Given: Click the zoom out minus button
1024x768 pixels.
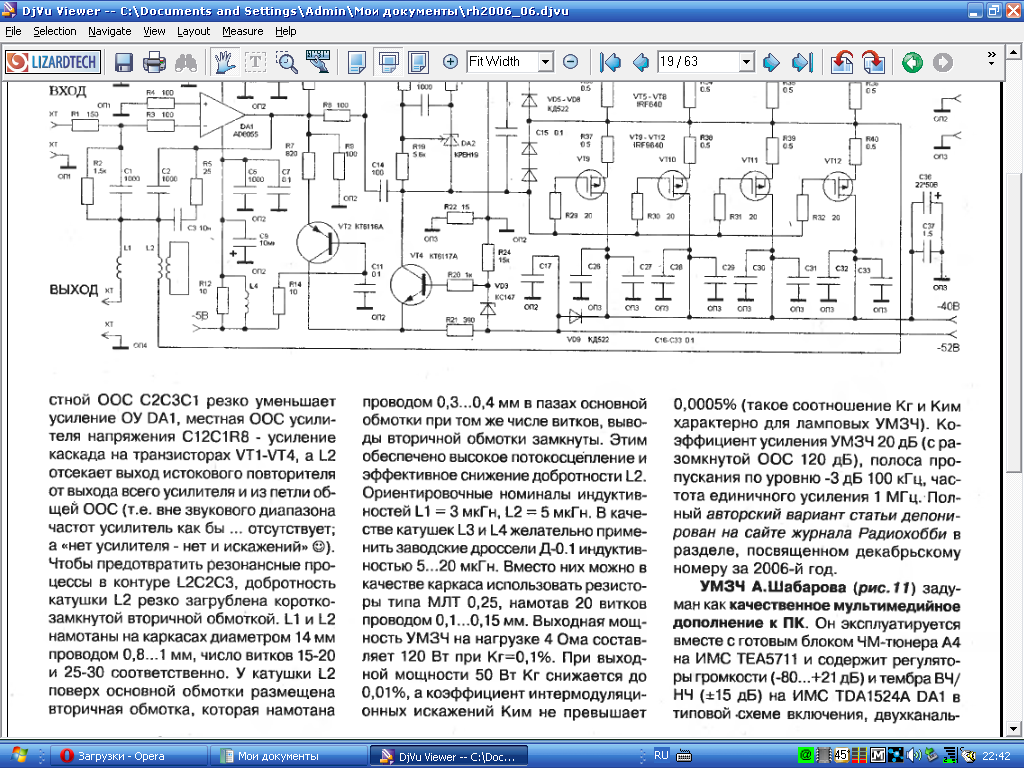Looking at the screenshot, I should [x=570, y=62].
